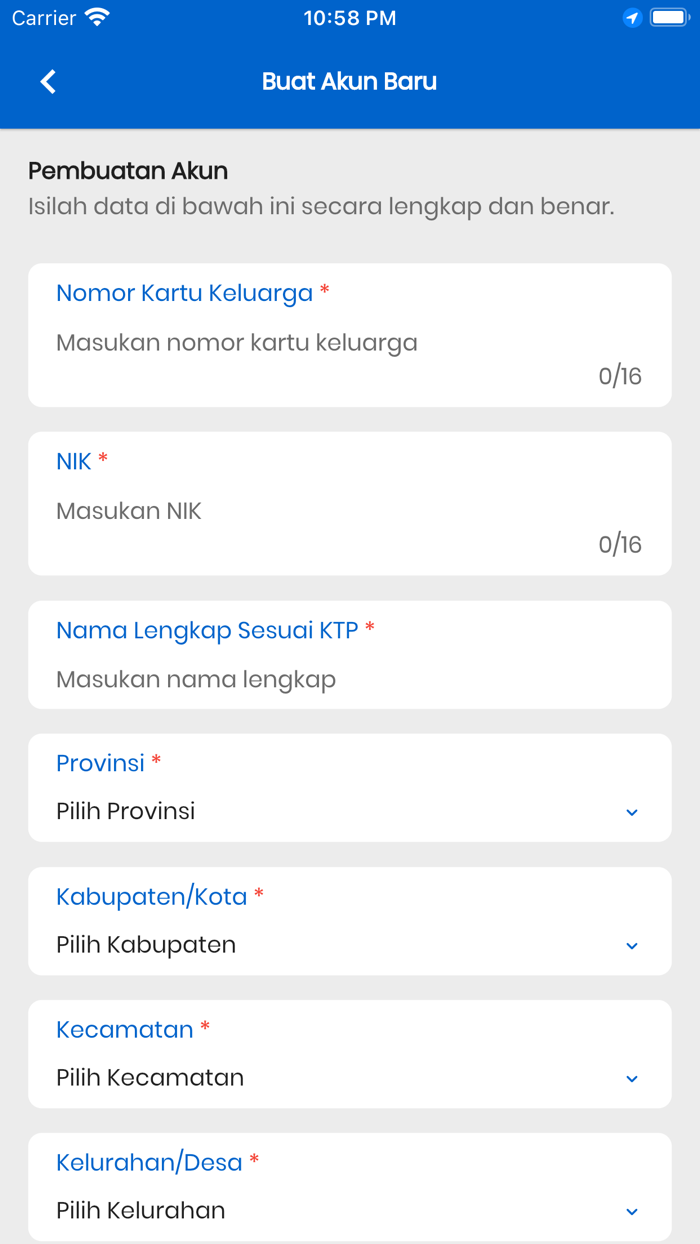Open the Pilih Provinsi dropdown
This screenshot has height=1244, width=700.
[x=350, y=811]
